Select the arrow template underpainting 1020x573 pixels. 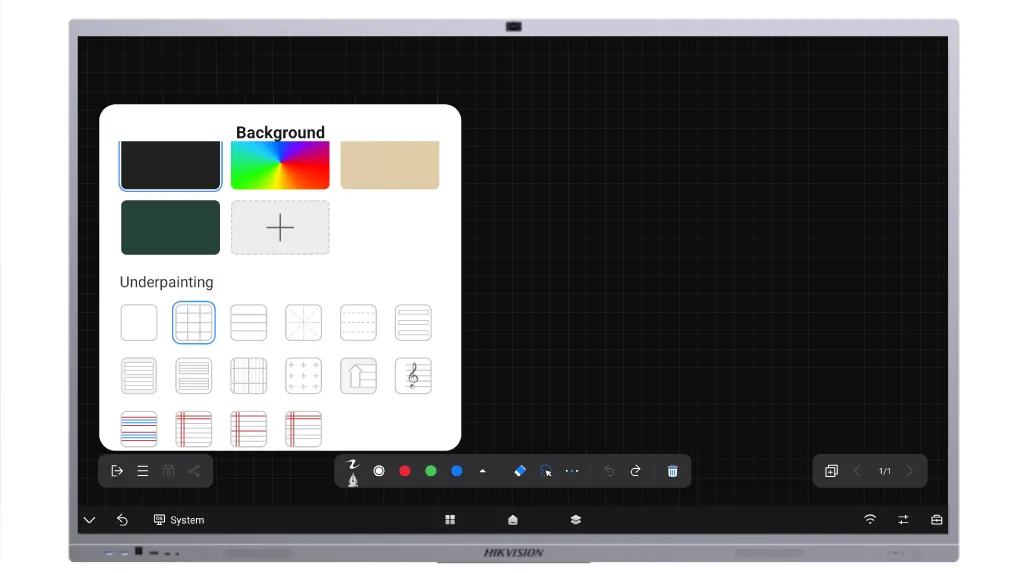pos(358,376)
